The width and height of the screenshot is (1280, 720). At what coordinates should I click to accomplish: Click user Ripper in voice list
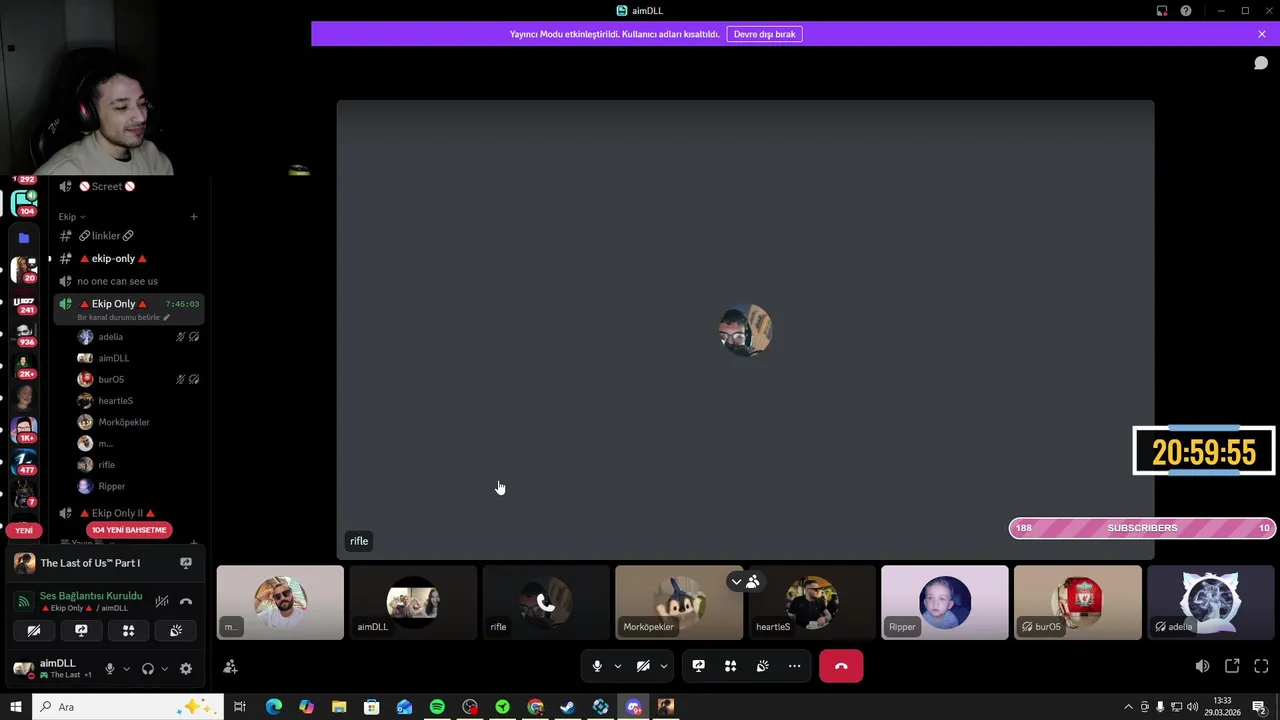tap(139, 486)
